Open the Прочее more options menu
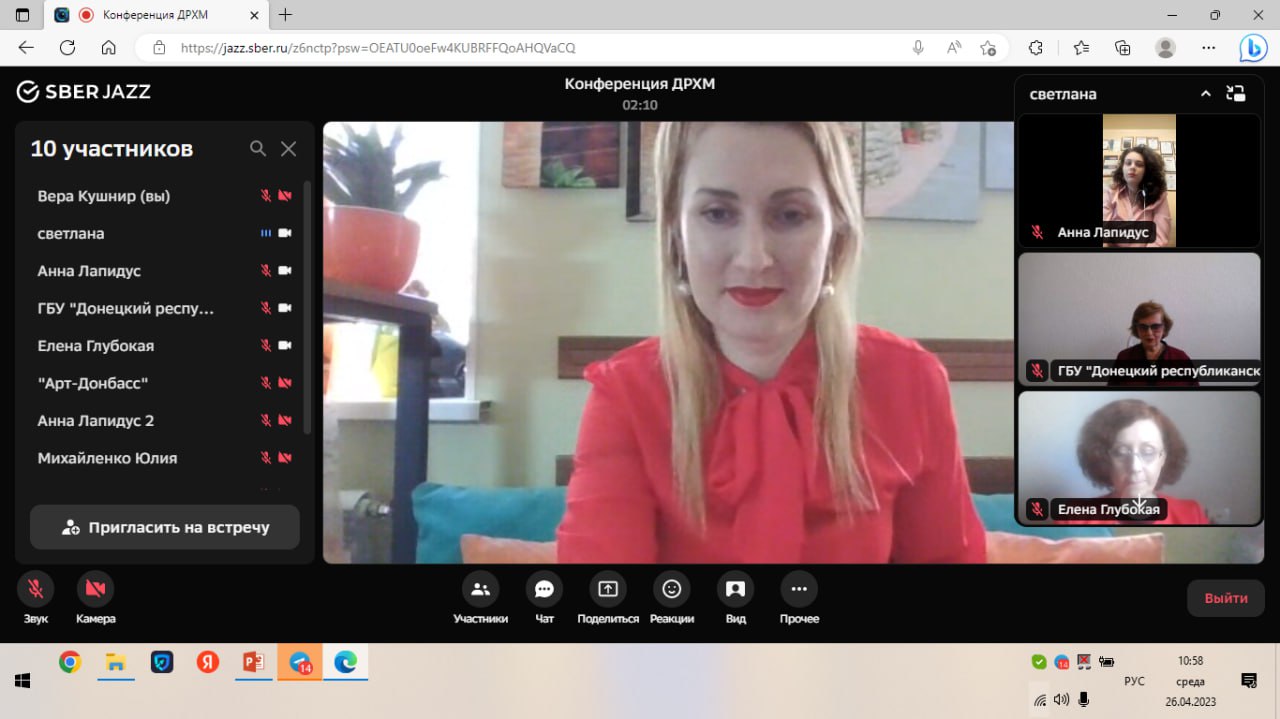Screen dimensions: 1280x719 click(x=799, y=589)
